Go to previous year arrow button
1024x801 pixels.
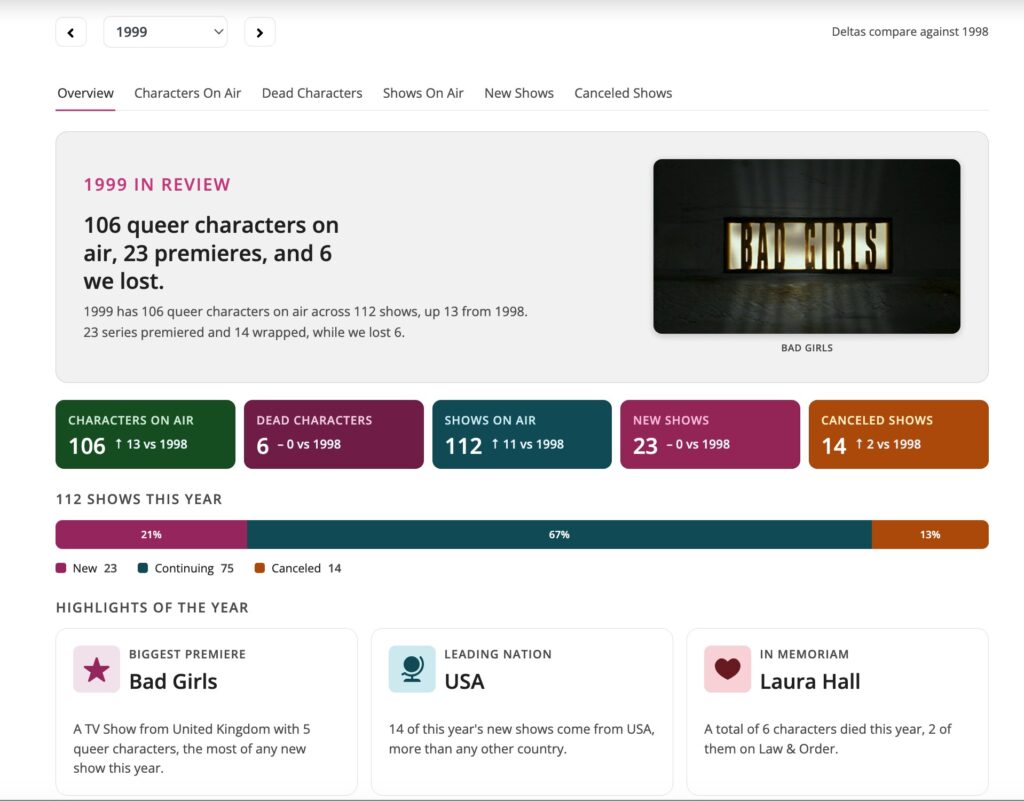pos(71,32)
